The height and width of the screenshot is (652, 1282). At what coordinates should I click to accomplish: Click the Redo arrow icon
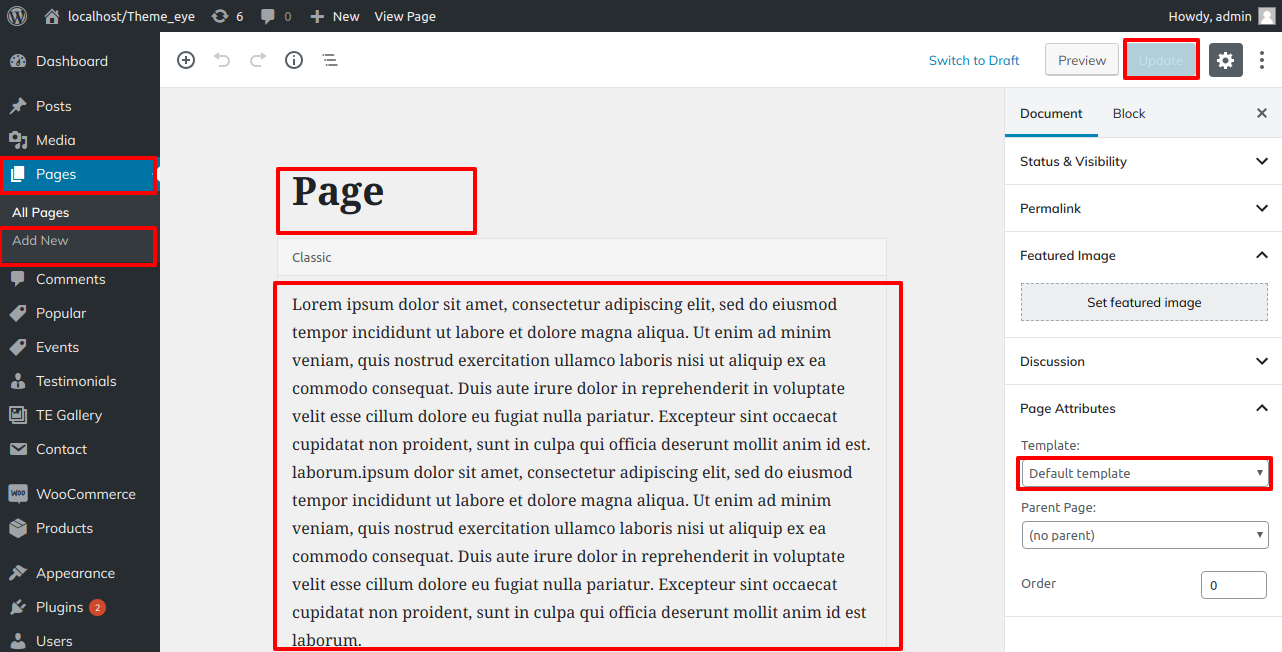[x=258, y=60]
